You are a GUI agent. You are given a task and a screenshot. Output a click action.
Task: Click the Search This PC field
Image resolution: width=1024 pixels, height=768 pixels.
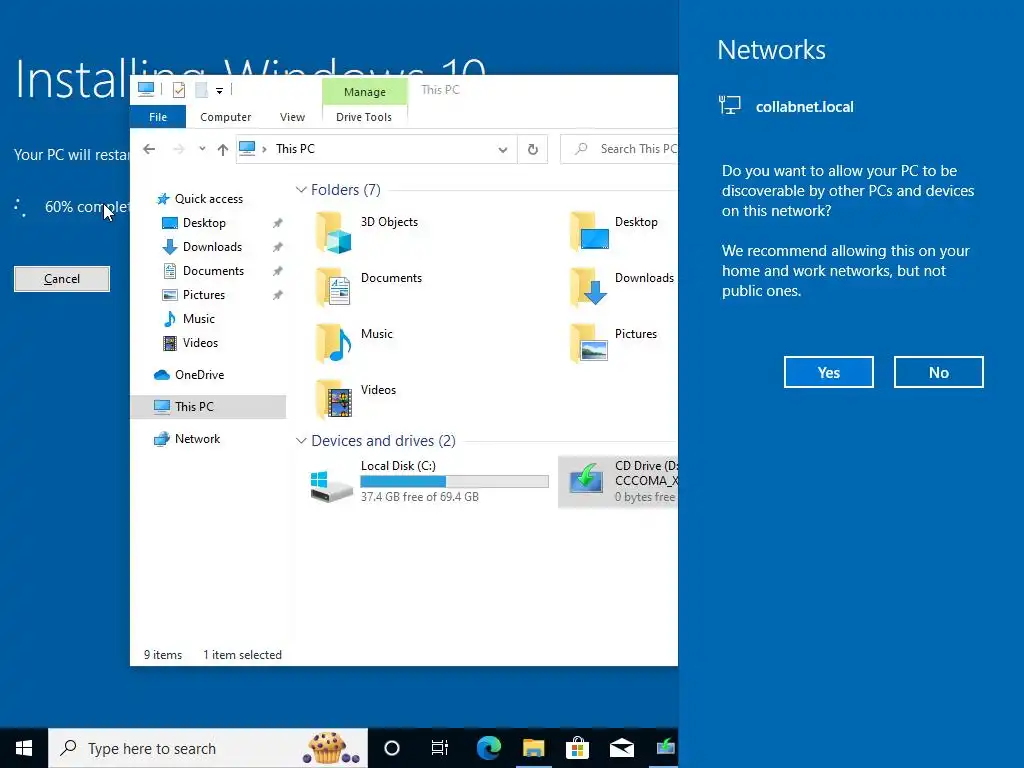620,150
